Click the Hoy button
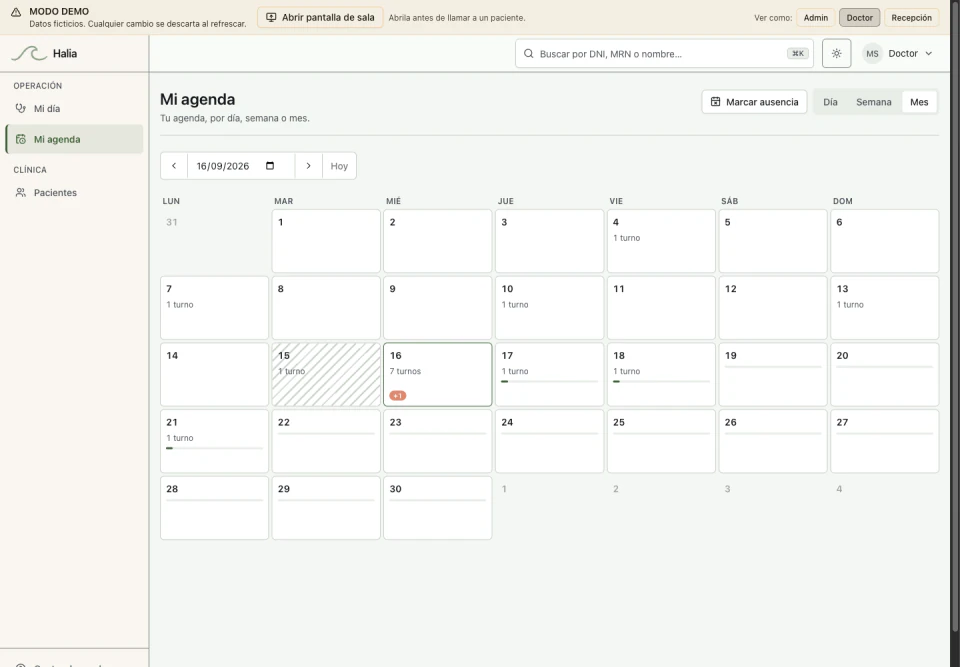The image size is (960, 667). coord(339,166)
